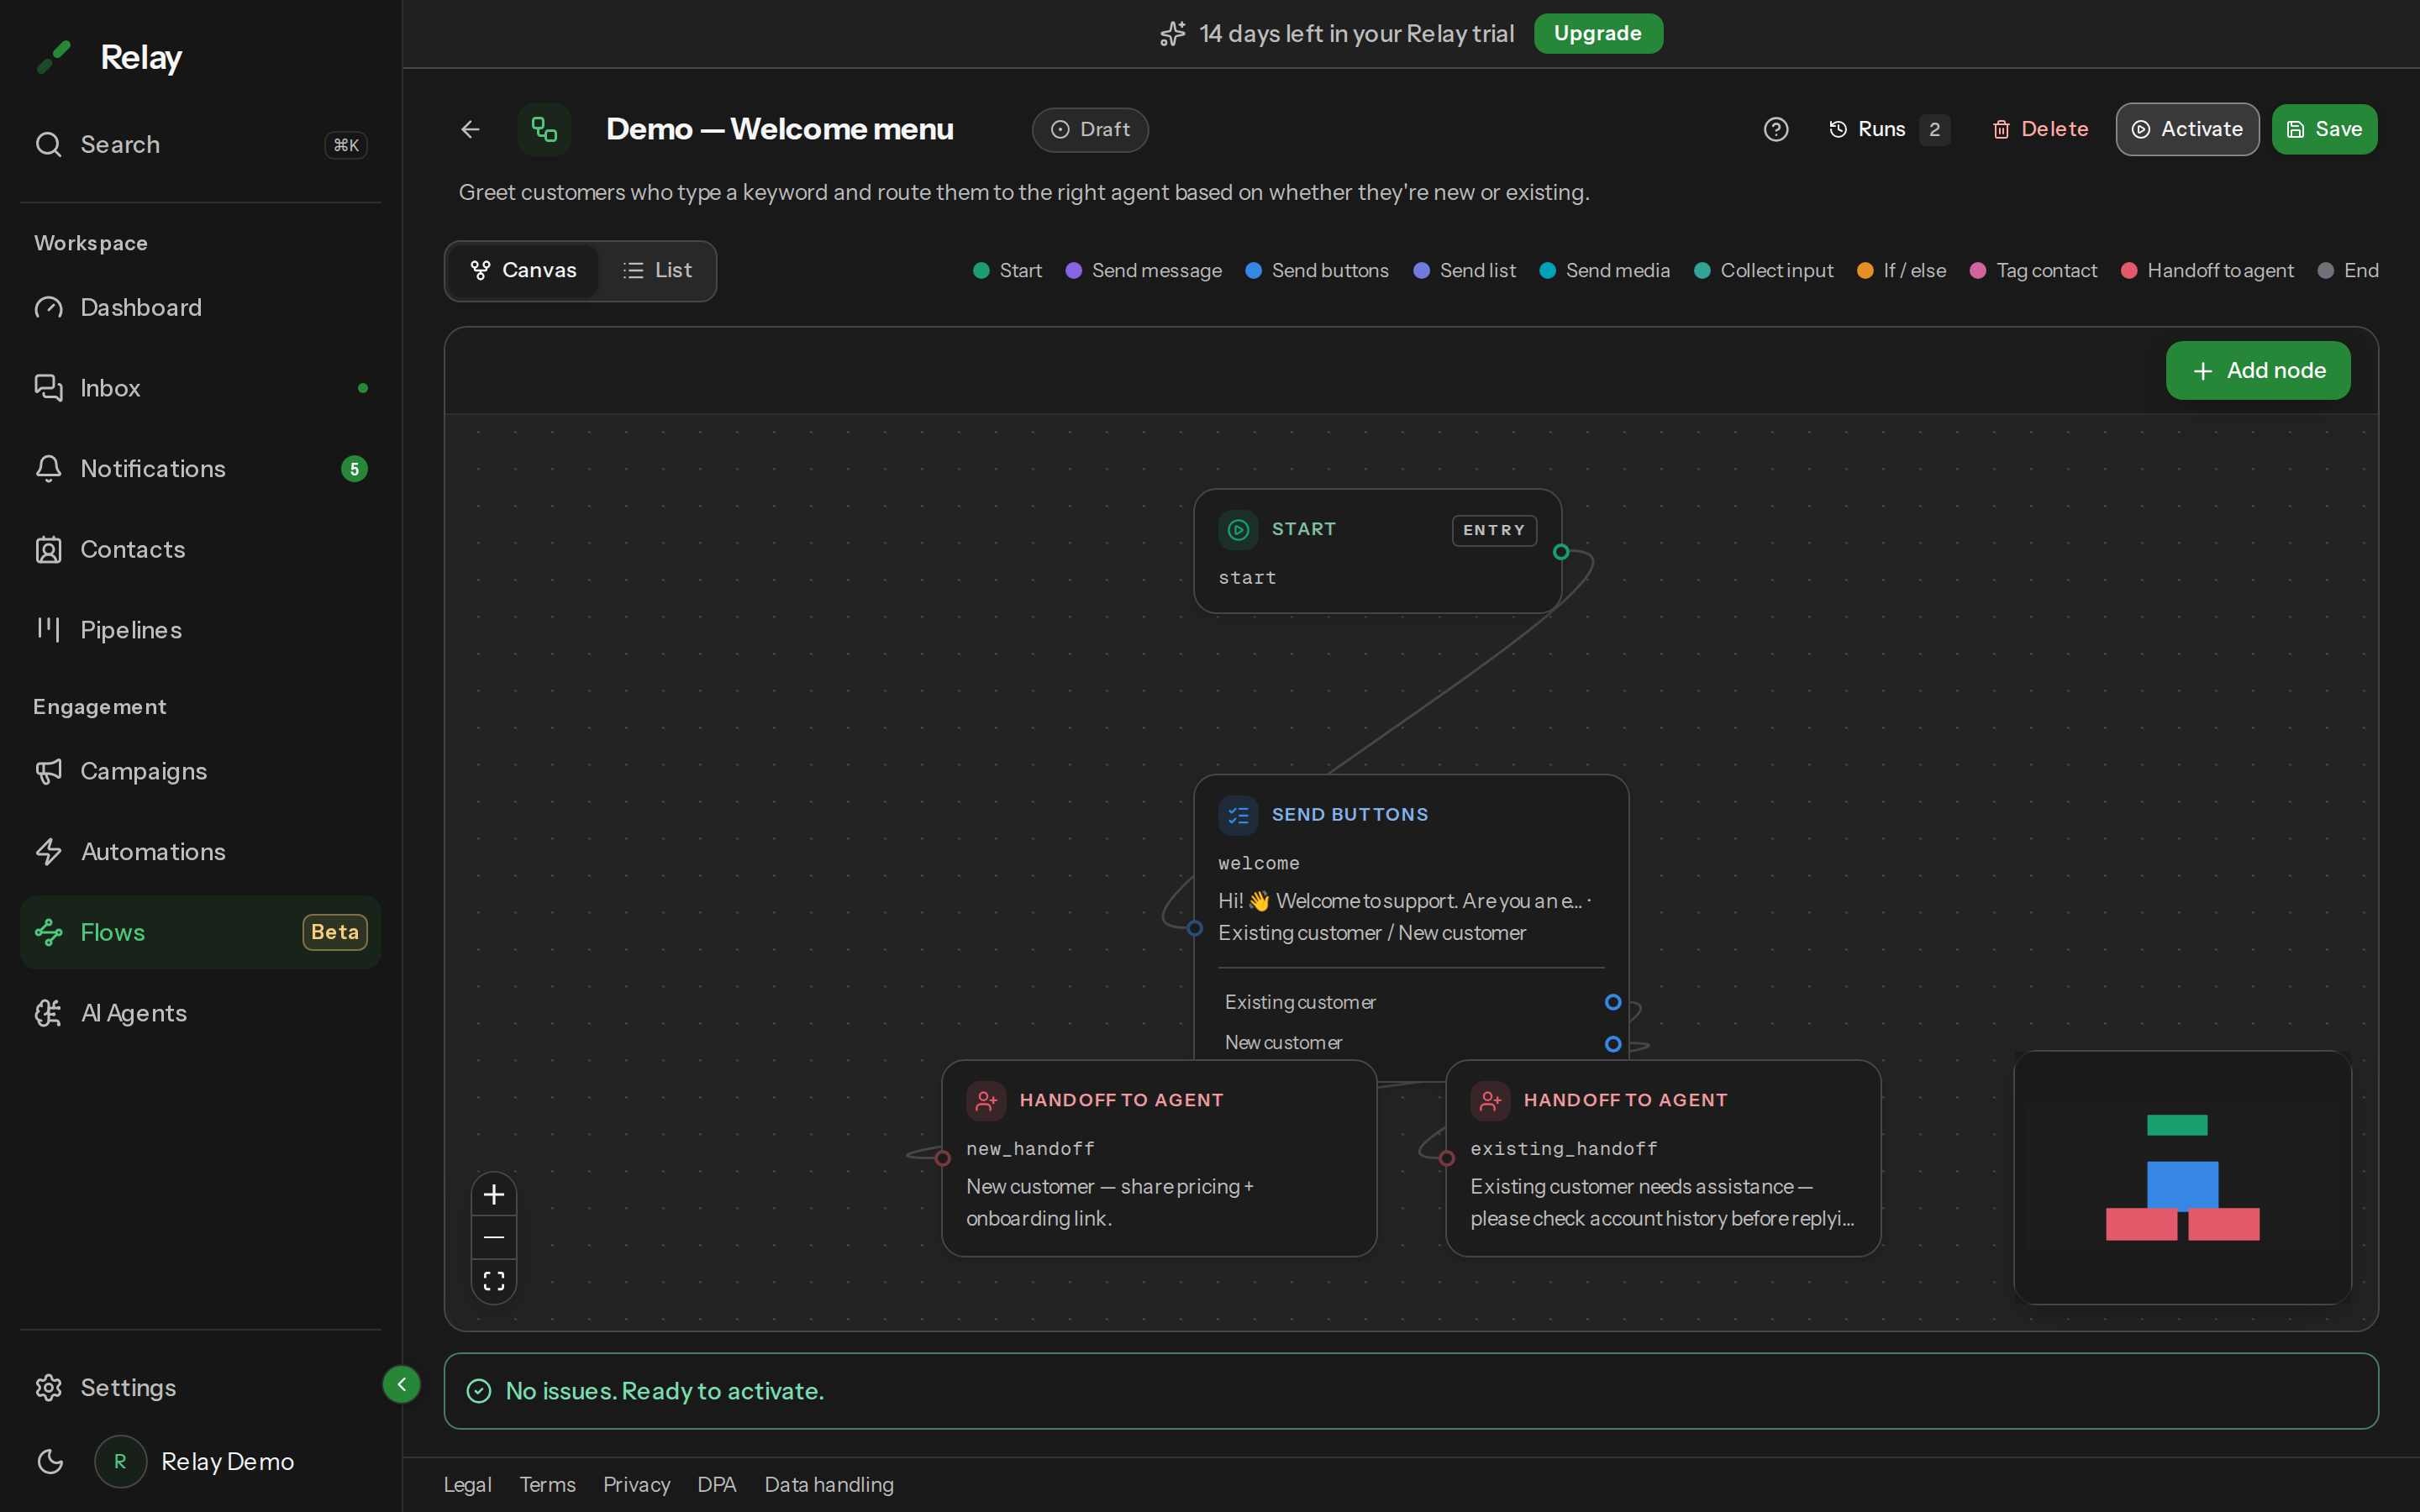Click the trial sparkle icon
Viewport: 2420px width, 1512px height.
1173,34
